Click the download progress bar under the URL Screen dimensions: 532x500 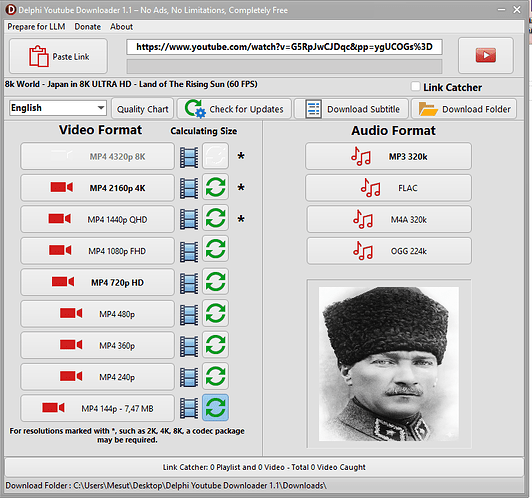pyautogui.click(x=284, y=66)
